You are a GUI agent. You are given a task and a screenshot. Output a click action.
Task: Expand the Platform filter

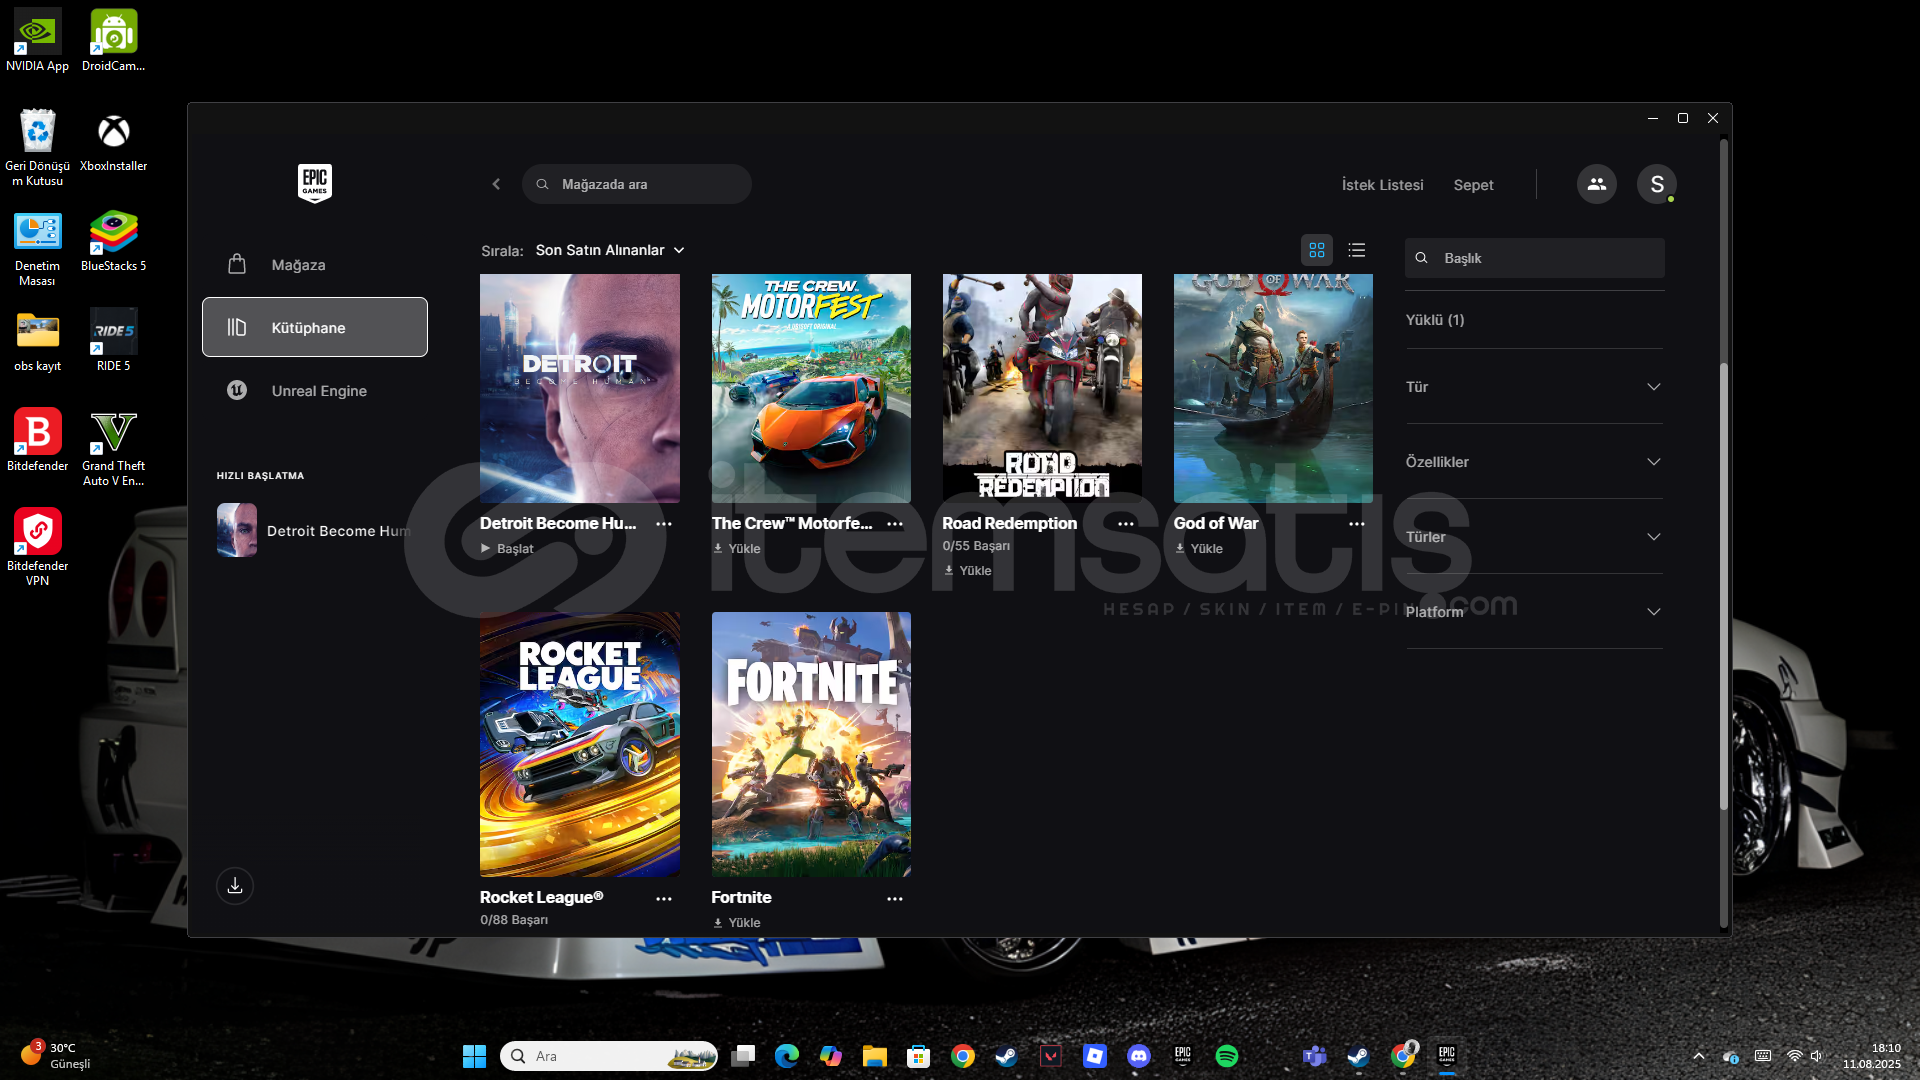1534,612
